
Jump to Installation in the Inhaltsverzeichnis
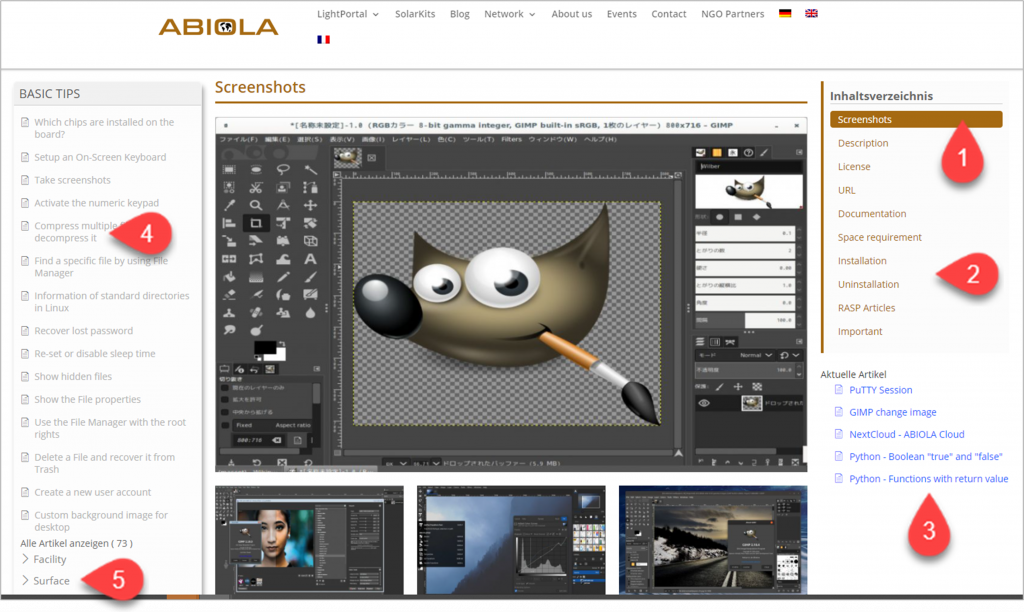[862, 261]
